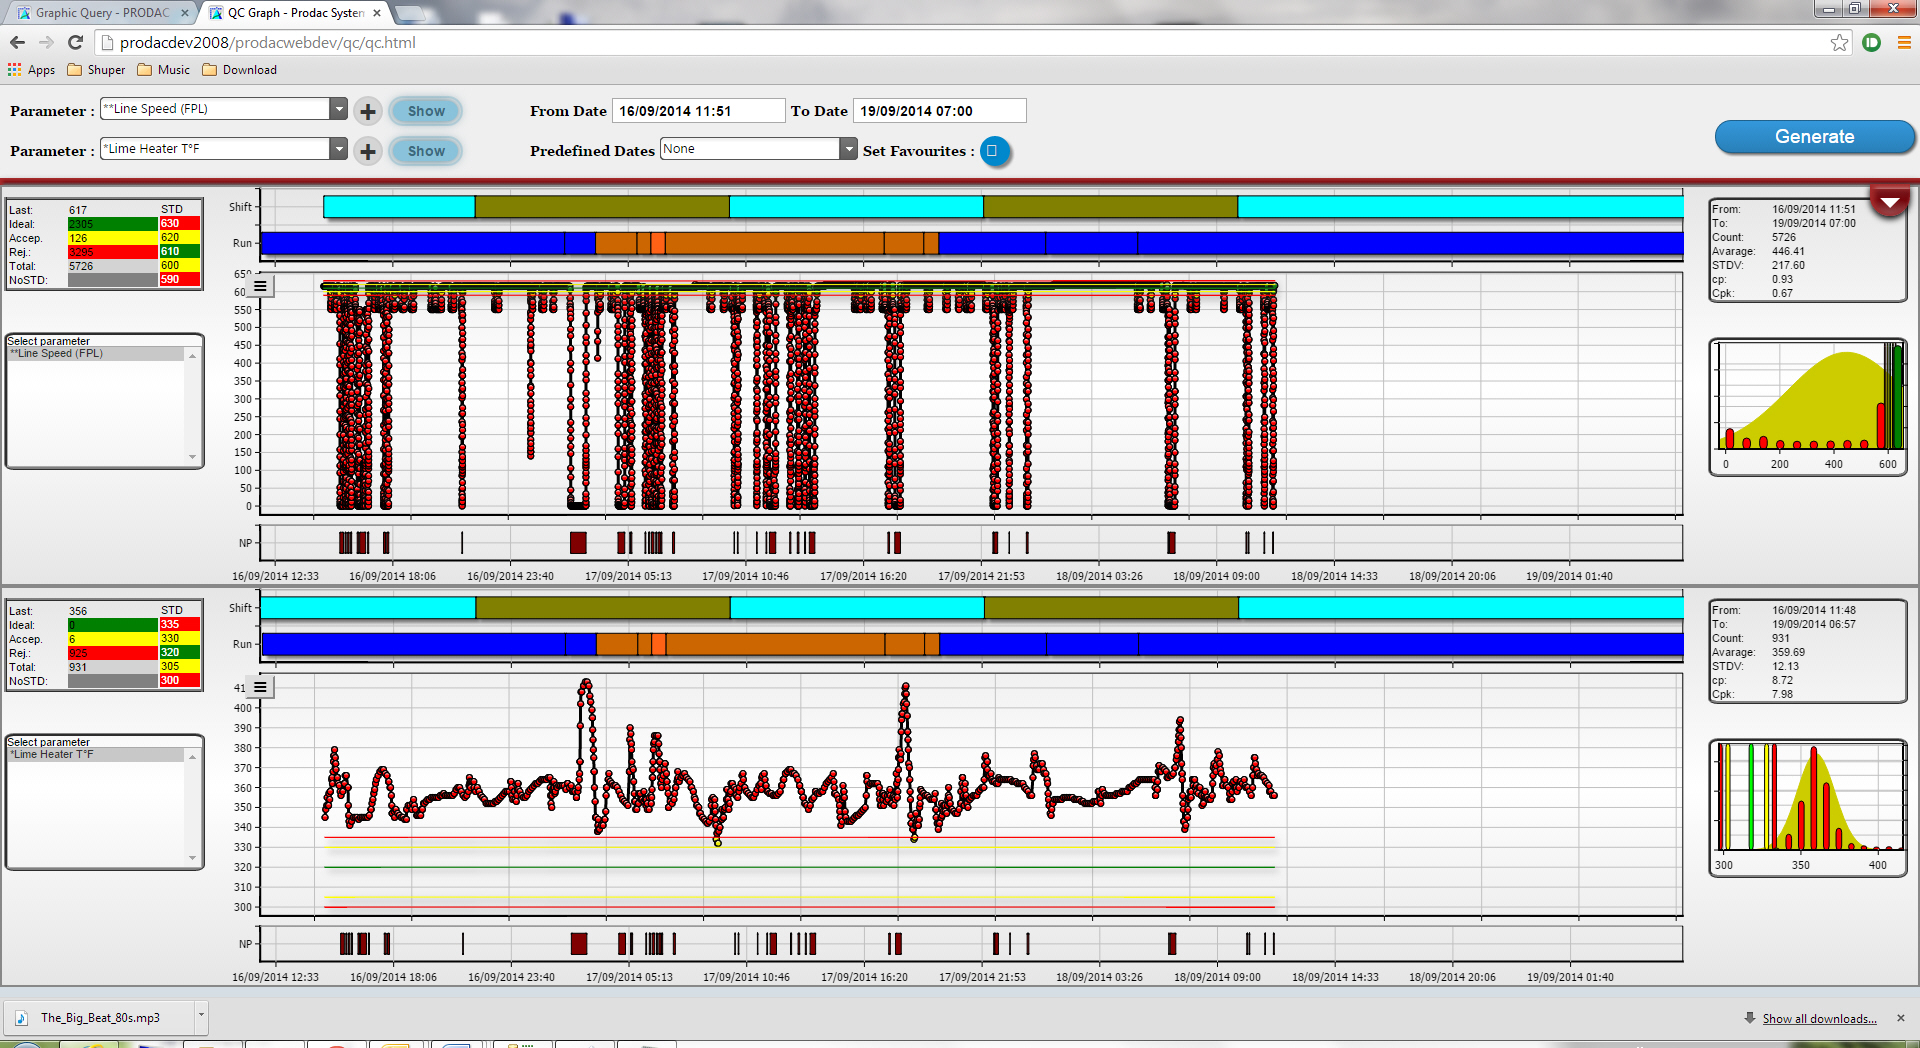This screenshot has height=1048, width=1920.
Task: Open the Line Speed chart hamburger menu
Action: click(260, 287)
